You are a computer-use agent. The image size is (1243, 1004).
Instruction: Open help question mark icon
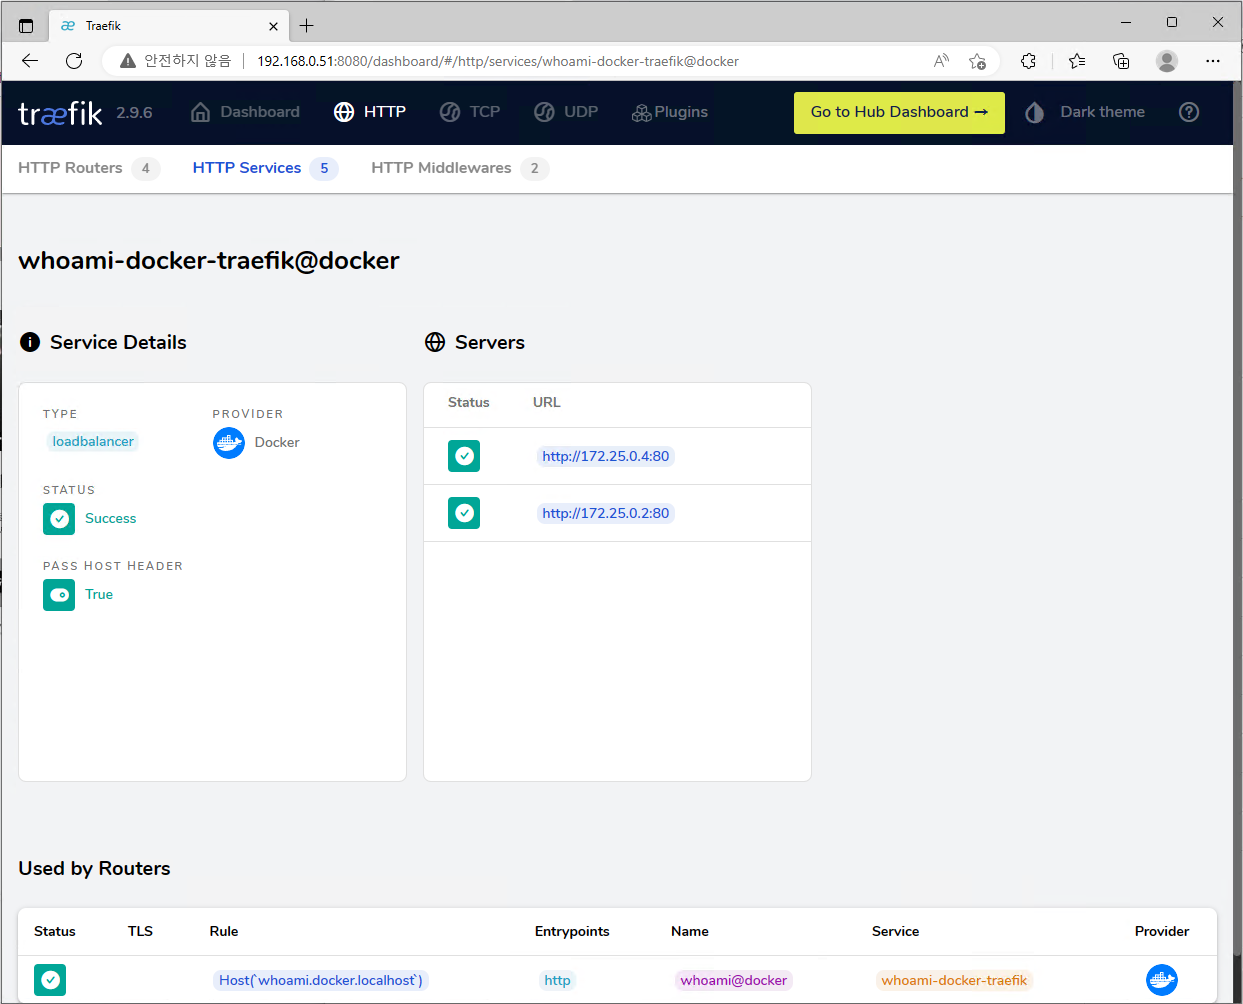pos(1189,112)
